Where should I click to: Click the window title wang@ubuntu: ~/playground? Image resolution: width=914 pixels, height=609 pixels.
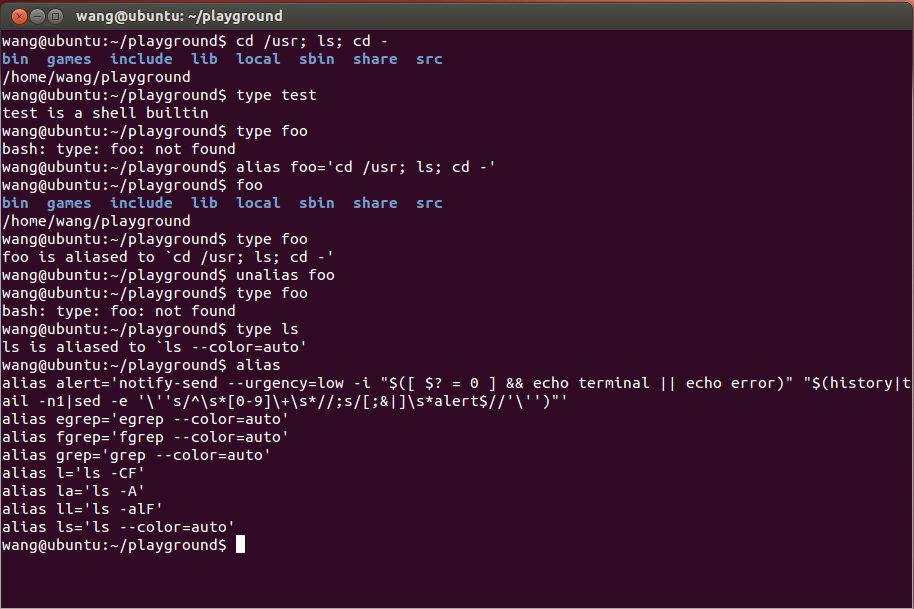(179, 16)
